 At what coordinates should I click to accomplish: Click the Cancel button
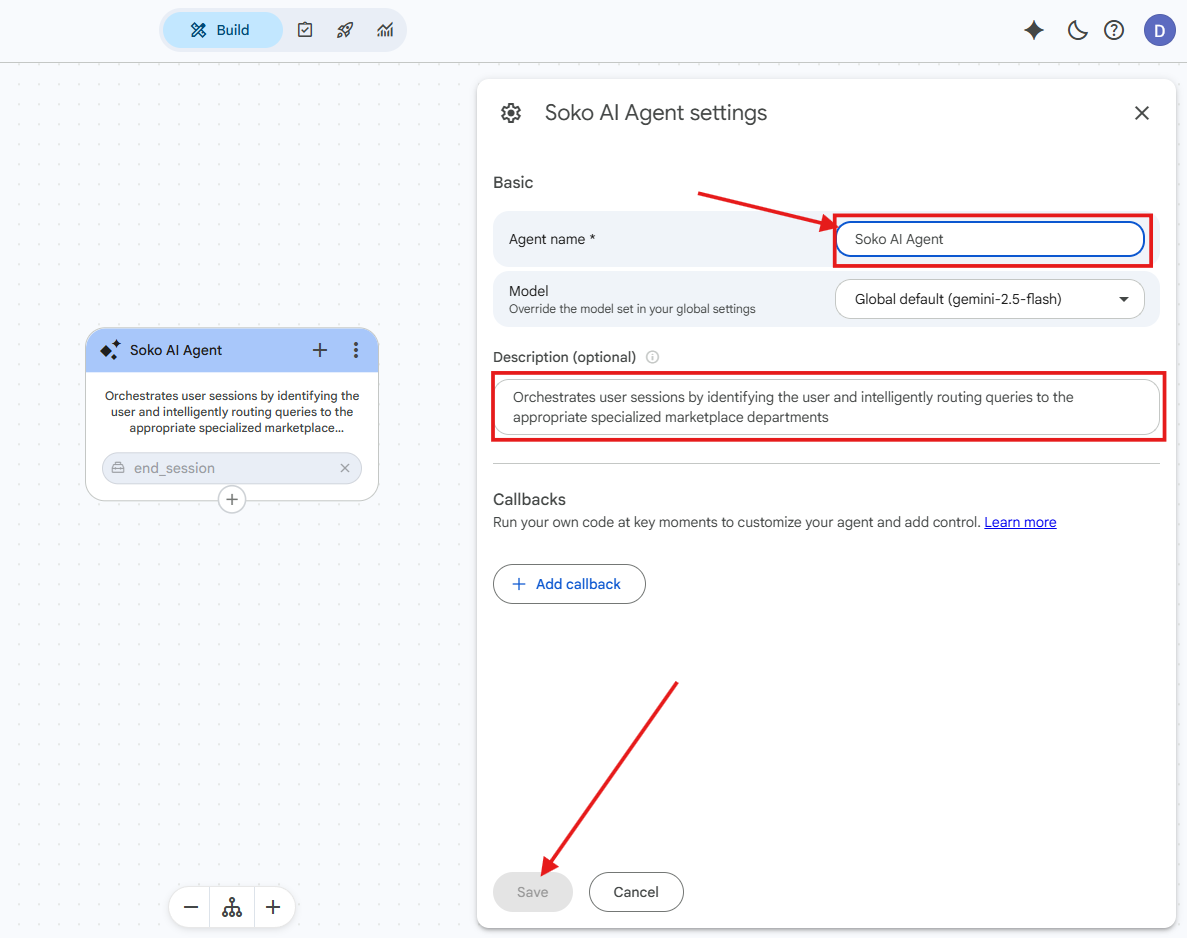coord(636,892)
